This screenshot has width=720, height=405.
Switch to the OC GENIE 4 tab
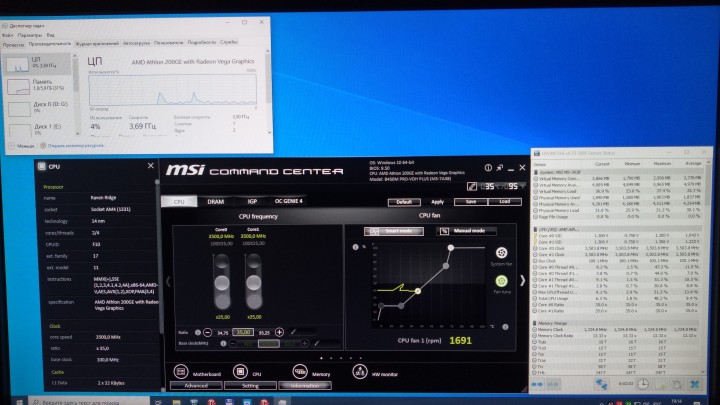point(288,201)
